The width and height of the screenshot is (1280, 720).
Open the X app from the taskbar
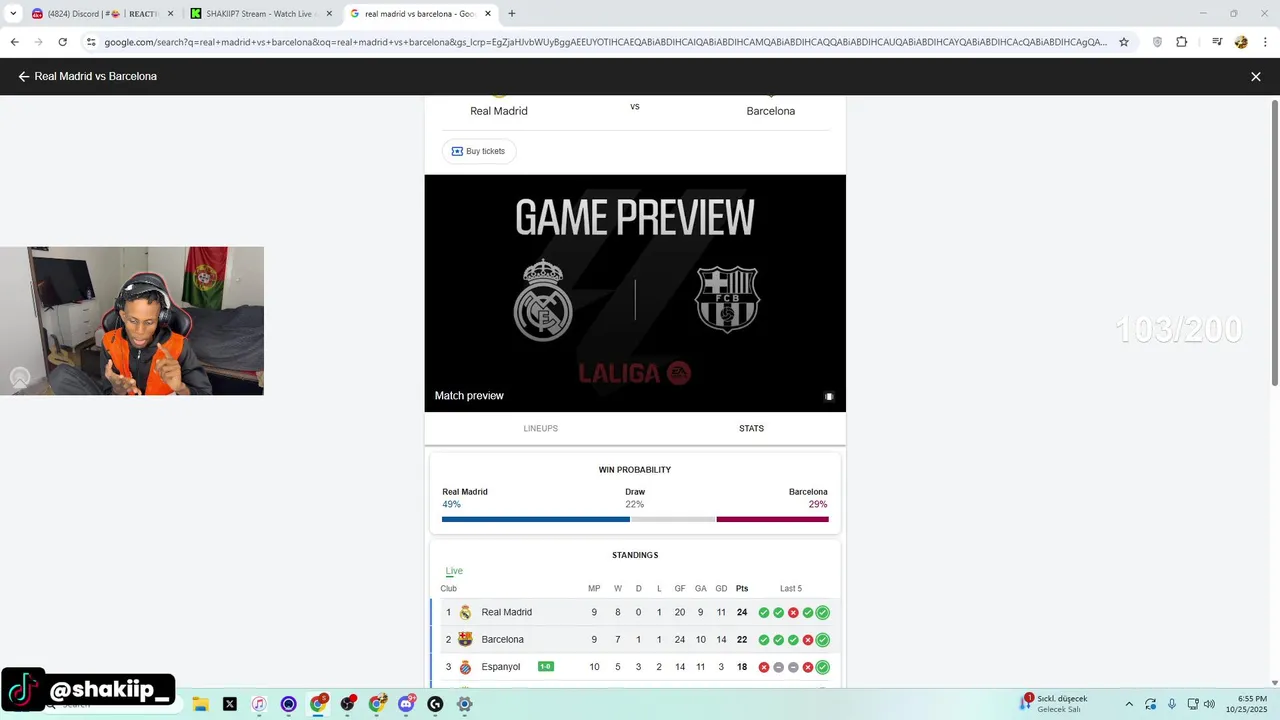(230, 704)
